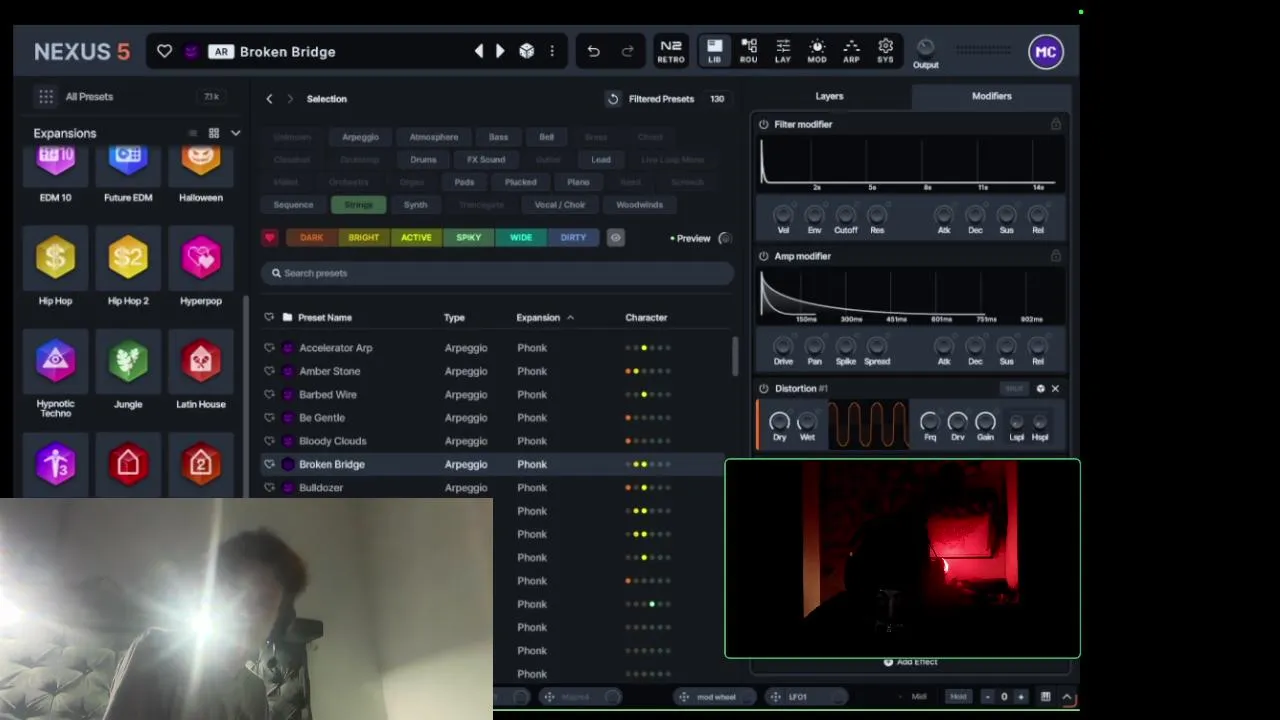The image size is (1280, 720).
Task: Expand the bottom bar up chevron
Action: point(1067,697)
